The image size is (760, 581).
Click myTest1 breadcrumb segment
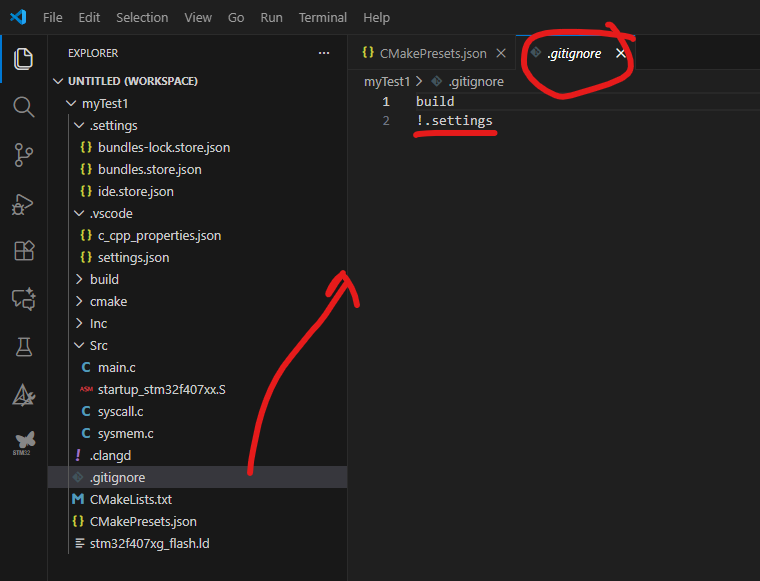point(387,81)
